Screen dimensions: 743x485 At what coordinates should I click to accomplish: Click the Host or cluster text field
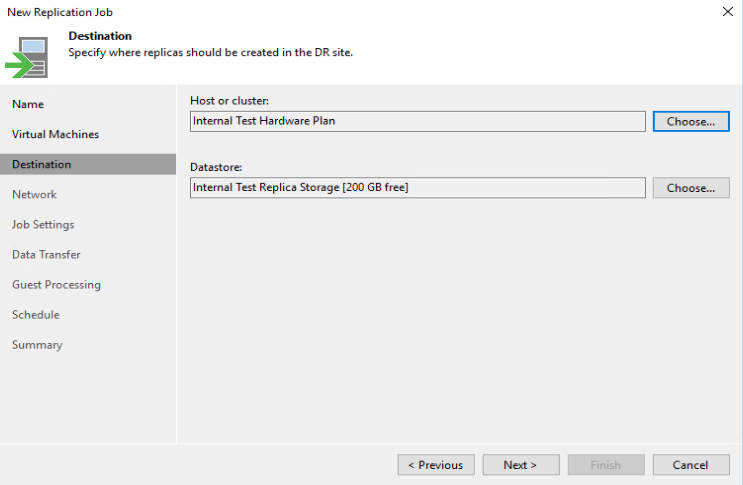(x=417, y=121)
